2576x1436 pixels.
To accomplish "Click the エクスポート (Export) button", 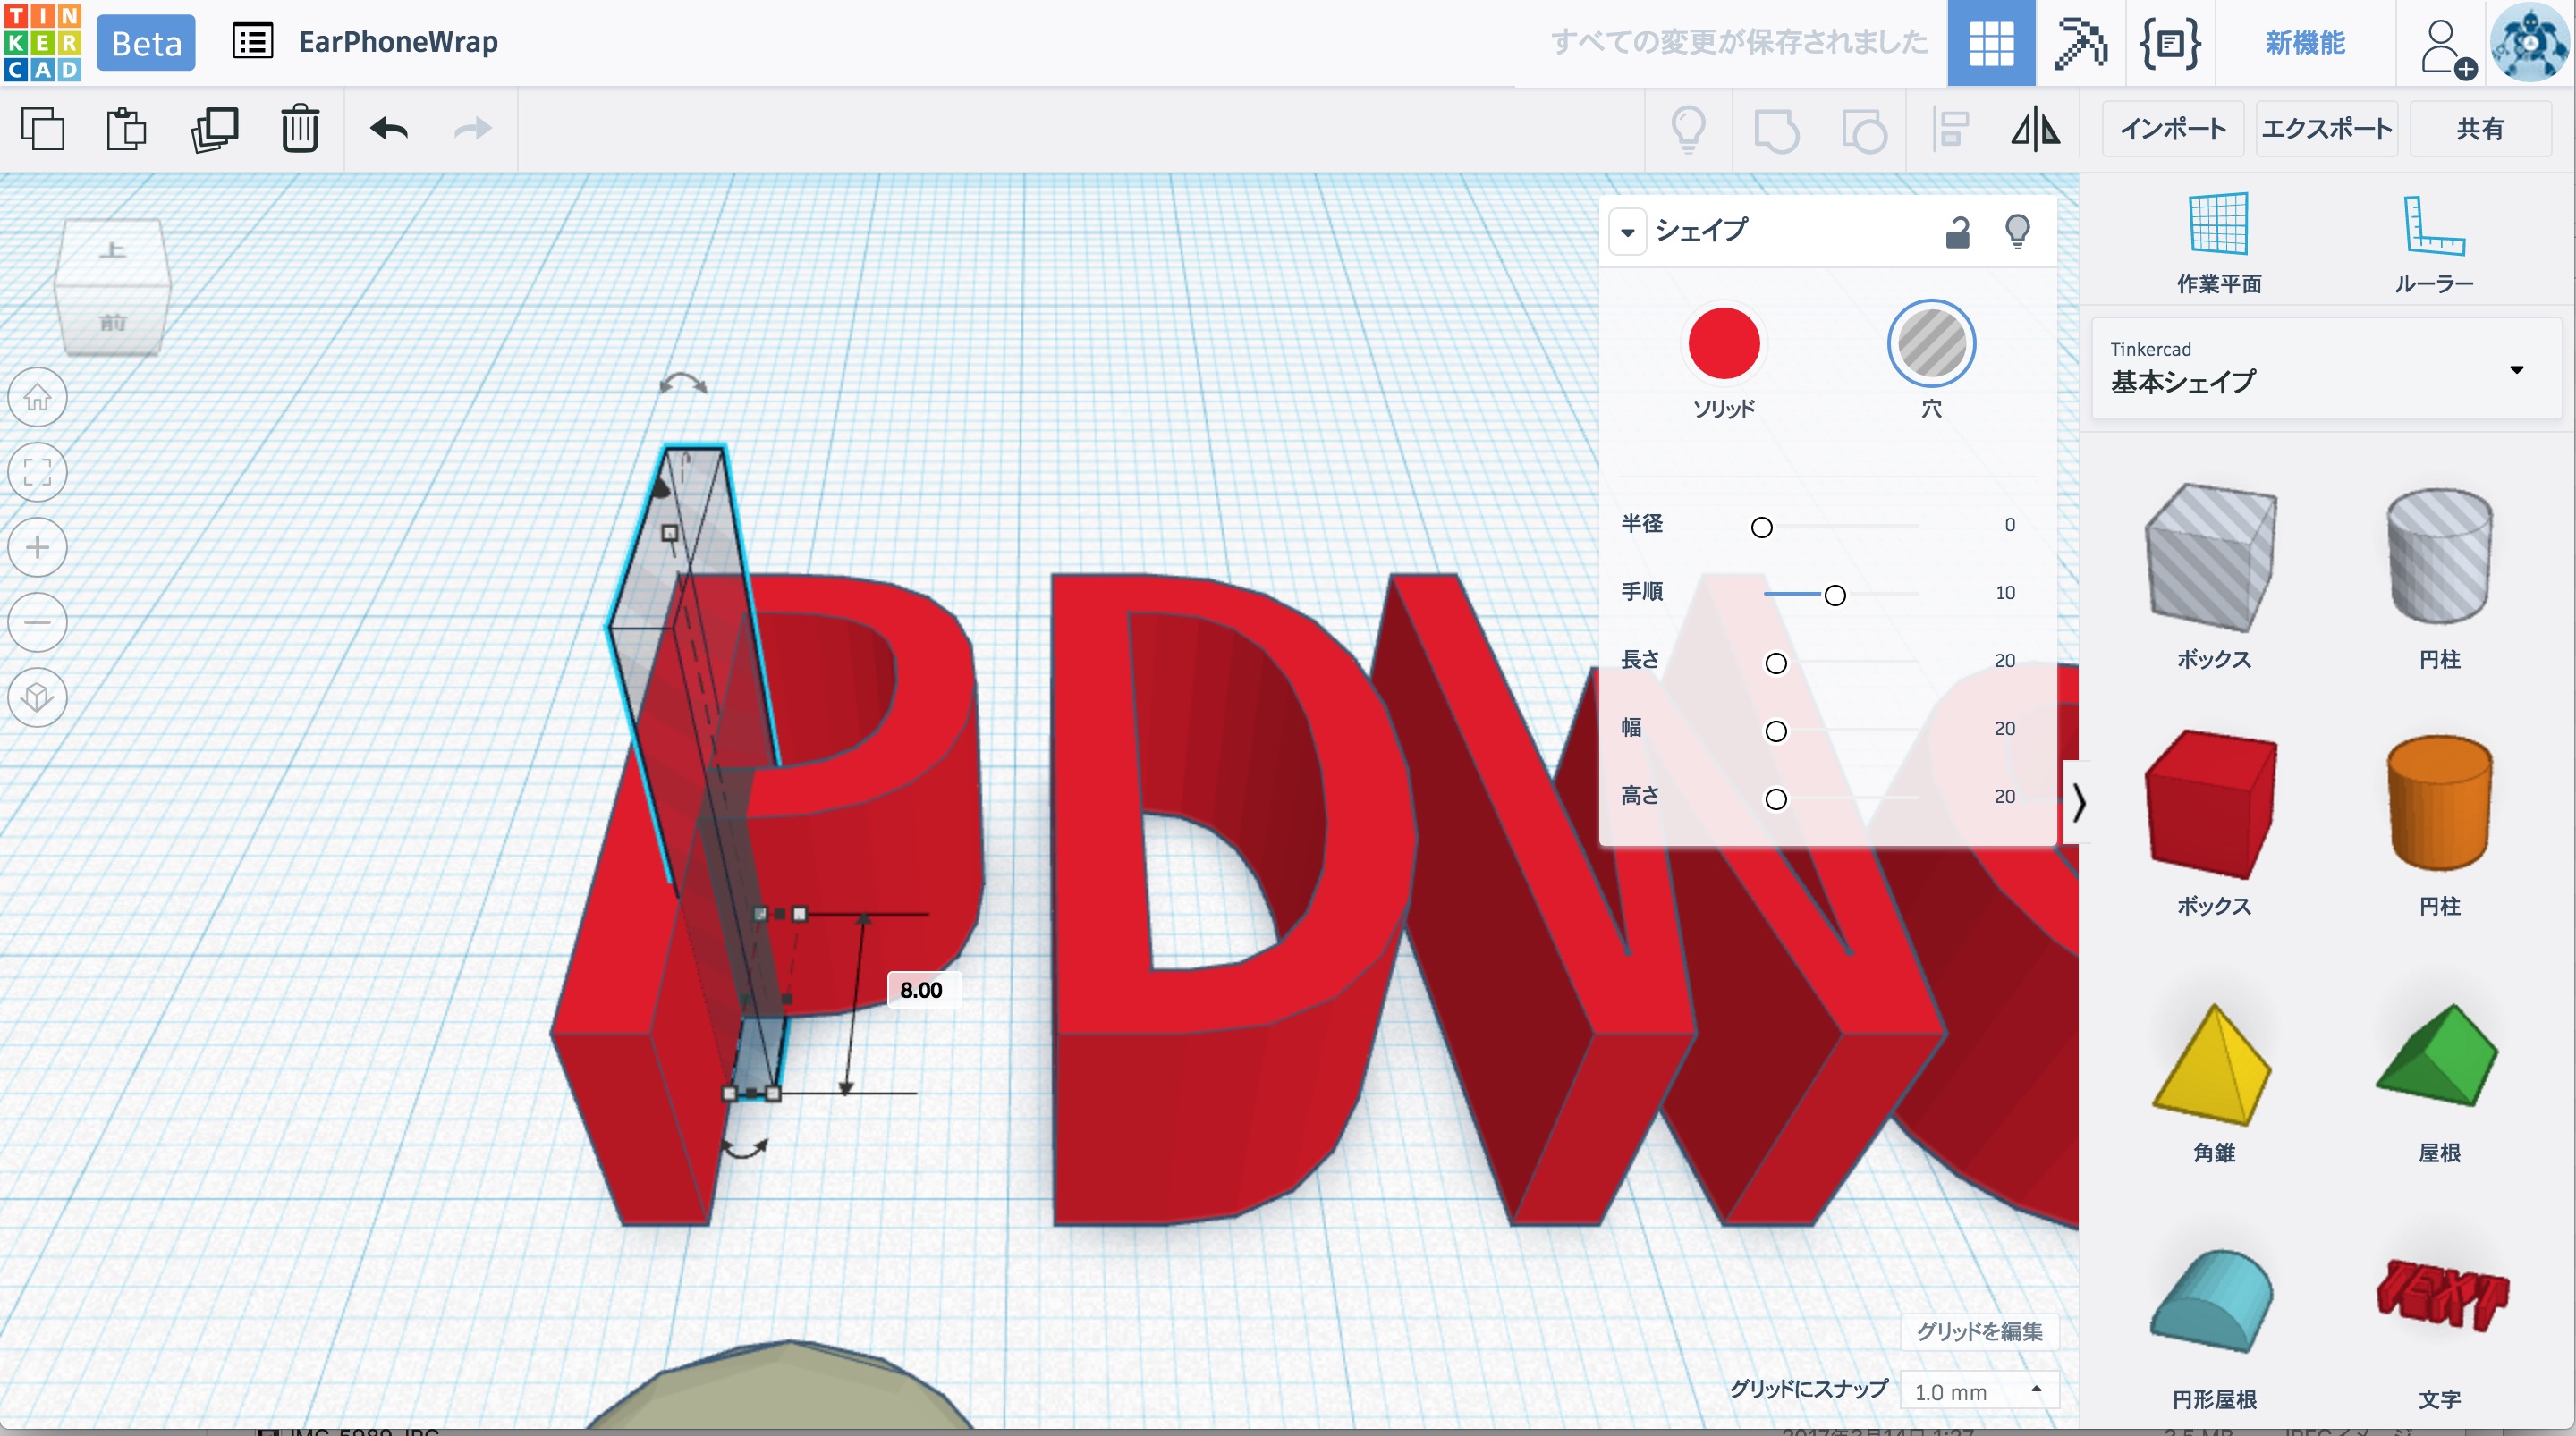I will coord(2326,129).
